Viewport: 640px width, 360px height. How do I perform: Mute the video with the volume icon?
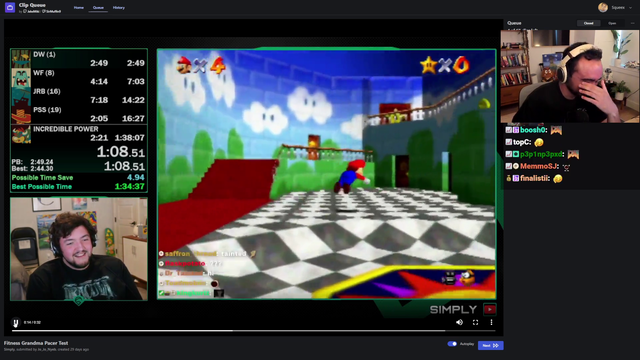[x=459, y=322]
